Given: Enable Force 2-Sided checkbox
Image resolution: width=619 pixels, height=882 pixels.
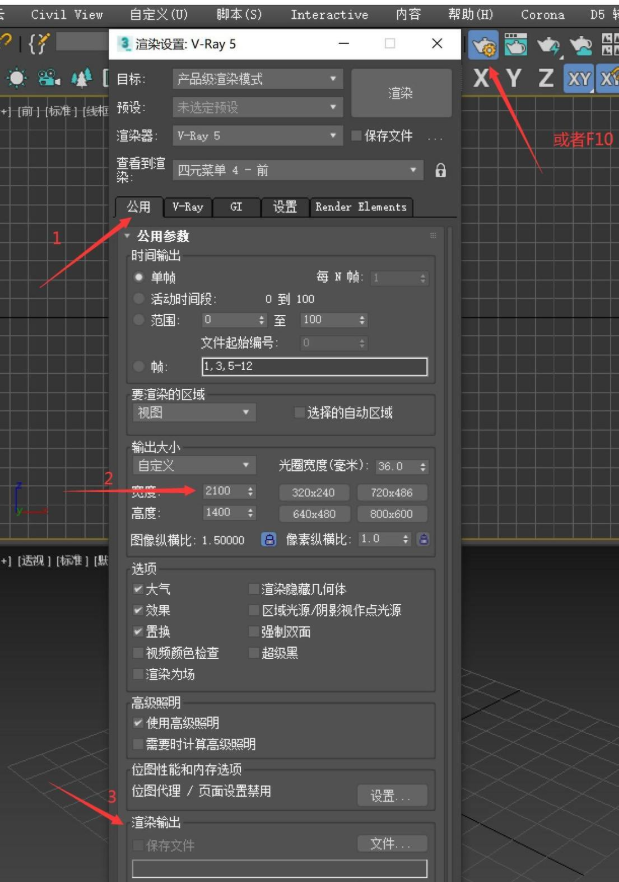Looking at the screenshot, I should 254,632.
